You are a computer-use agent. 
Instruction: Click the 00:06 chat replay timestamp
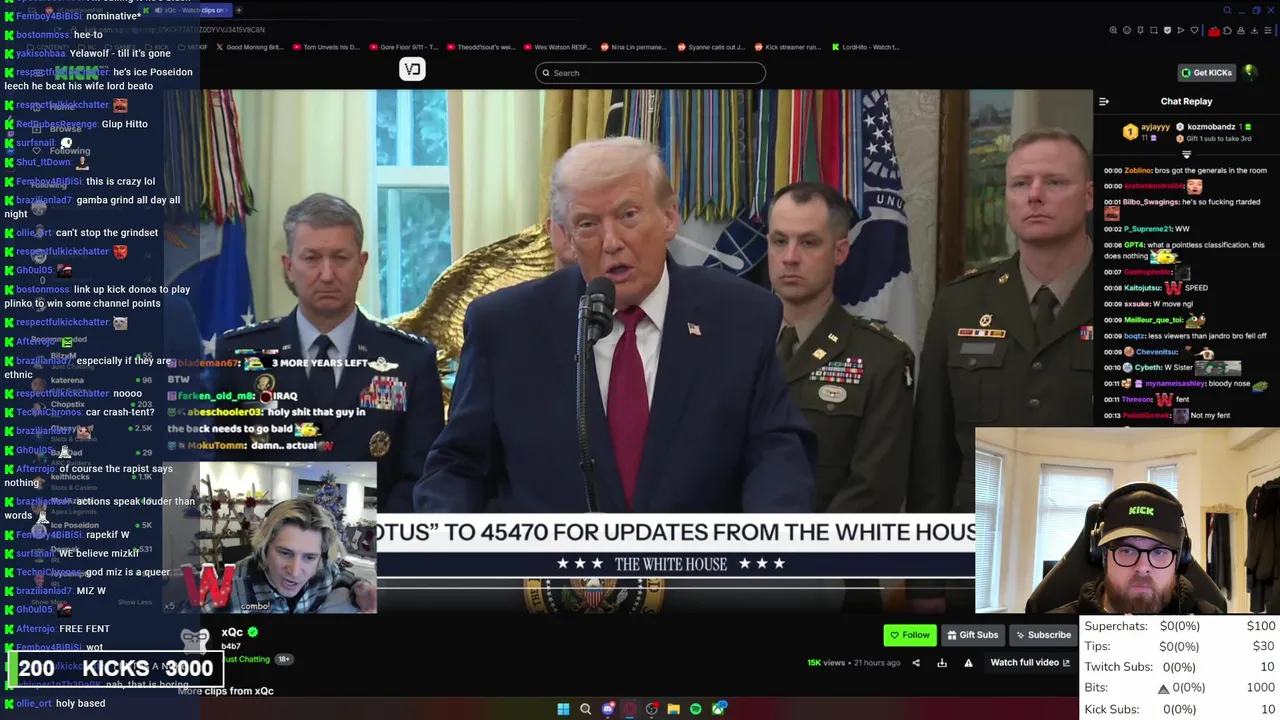coord(1113,245)
